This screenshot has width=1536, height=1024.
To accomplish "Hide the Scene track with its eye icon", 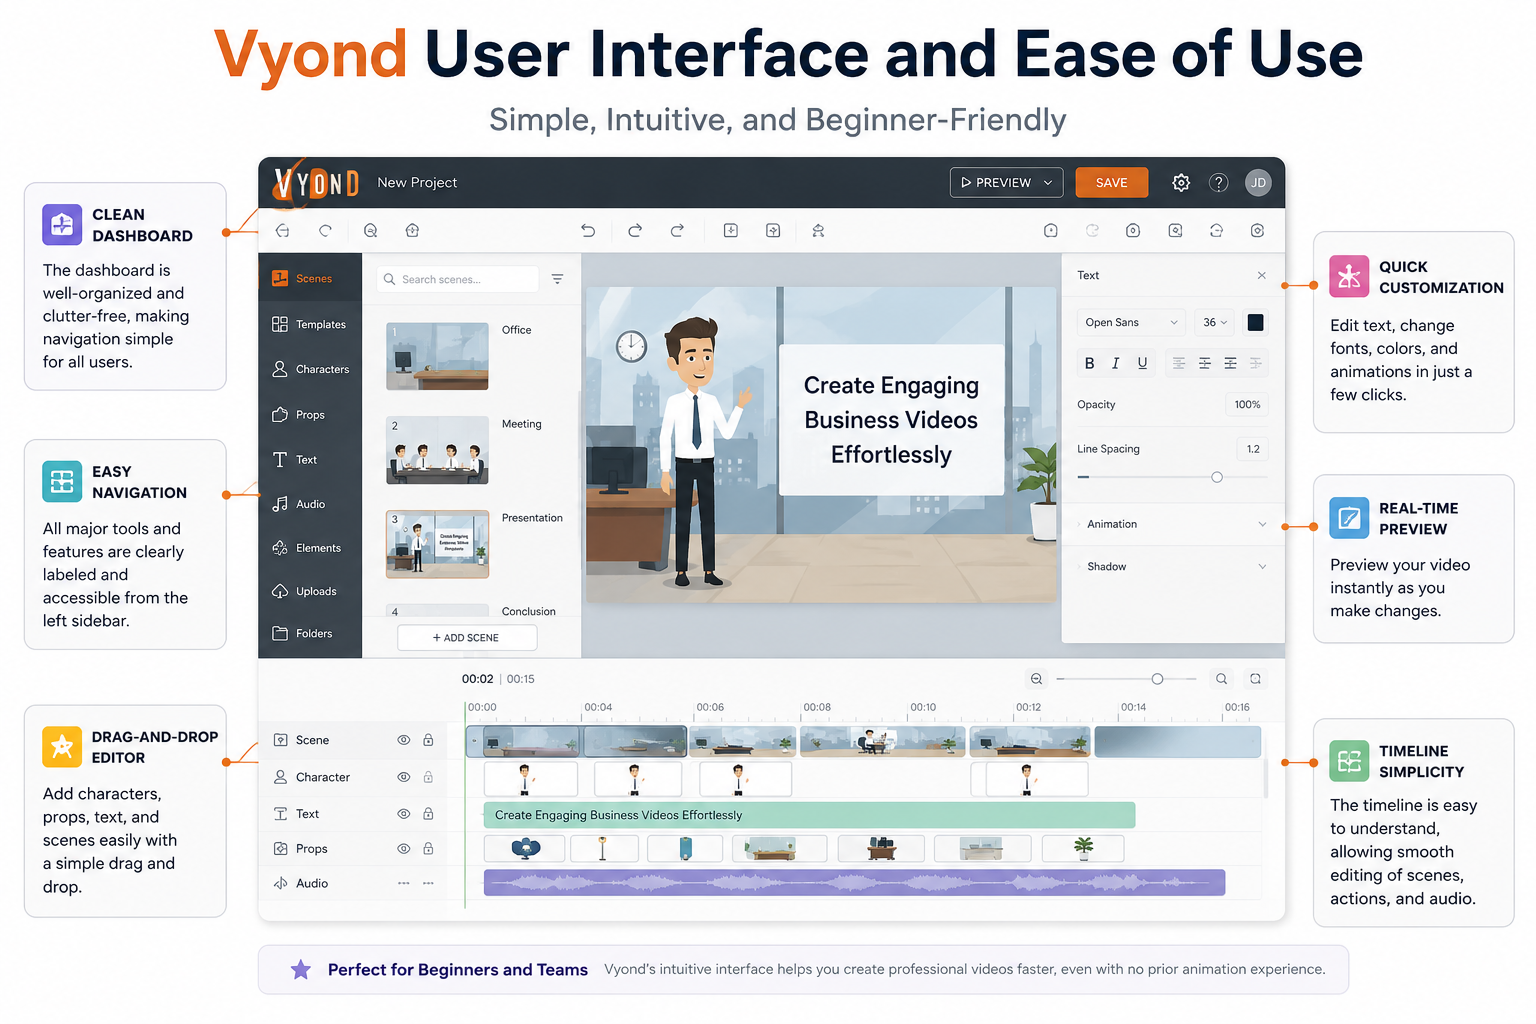I will tap(404, 740).
